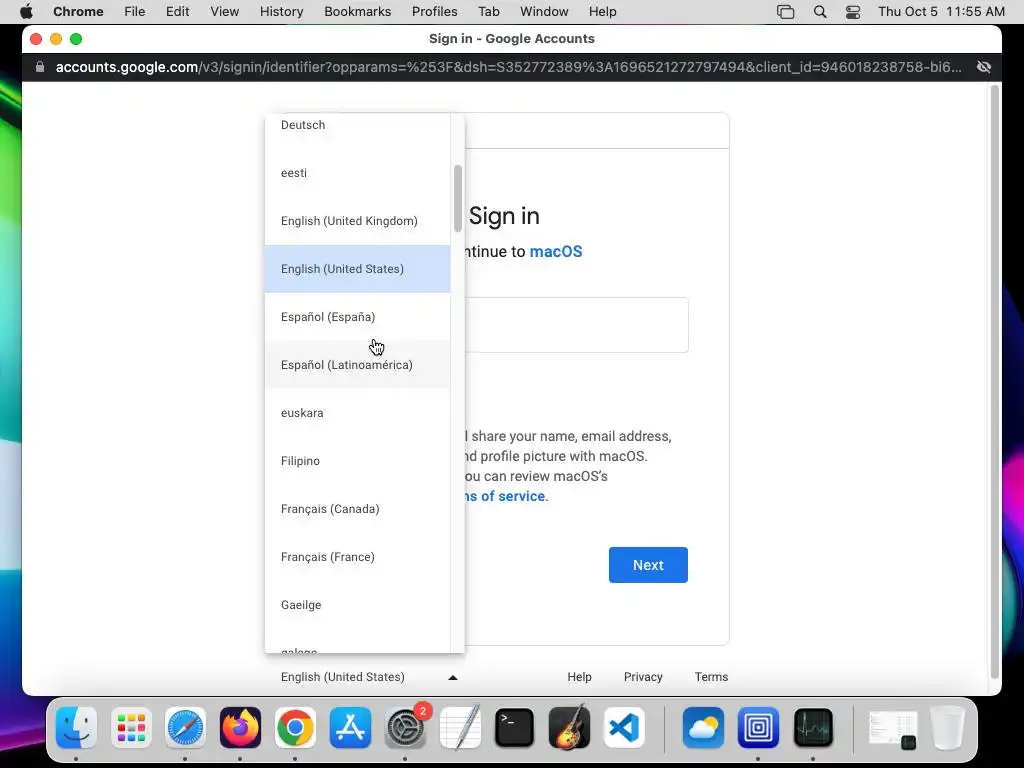Open Google Chrome dock icon
Image resolution: width=1024 pixels, height=768 pixels.
point(295,728)
